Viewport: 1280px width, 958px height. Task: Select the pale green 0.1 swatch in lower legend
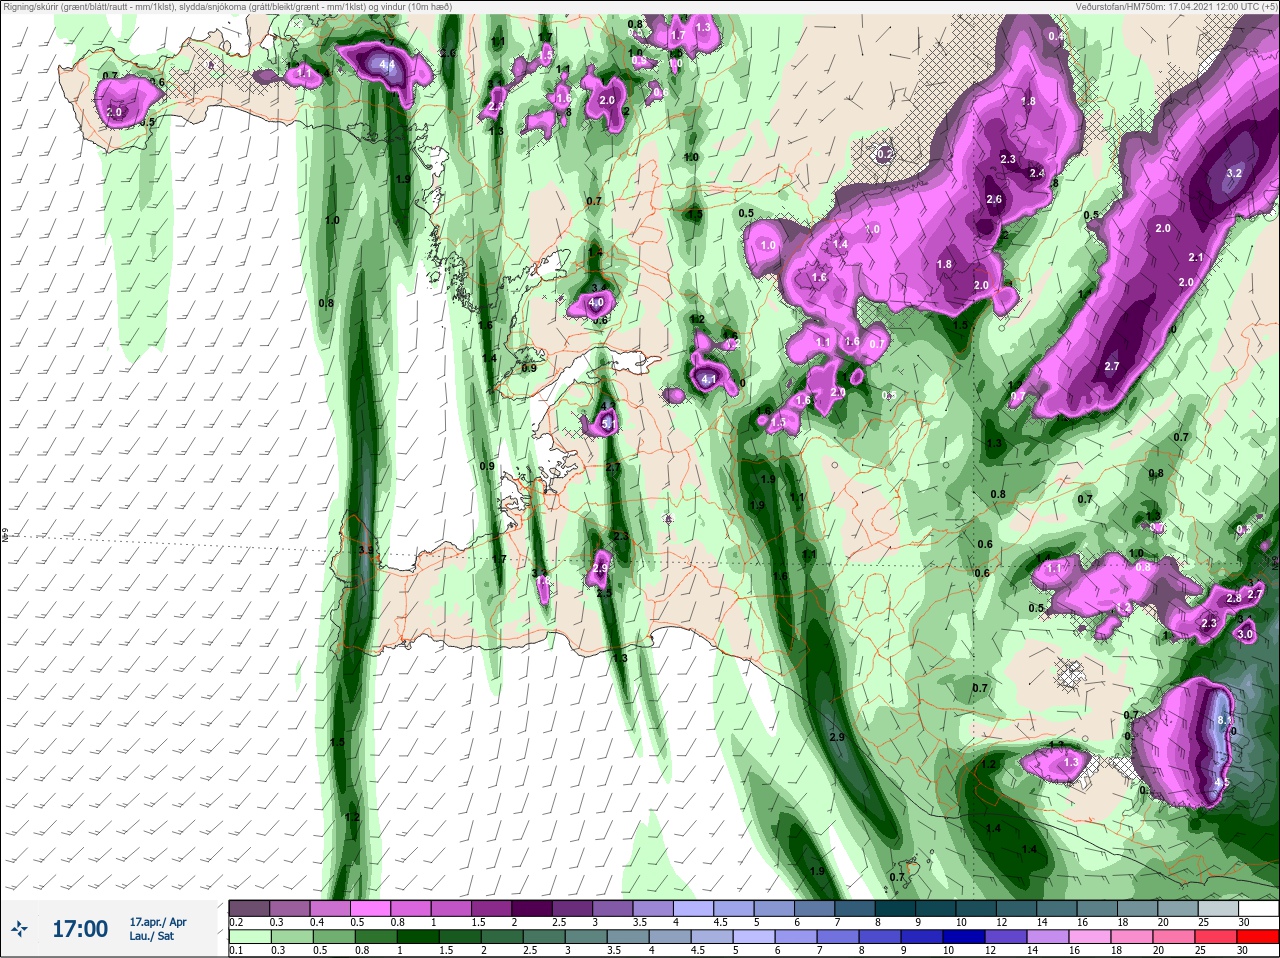[x=248, y=937]
